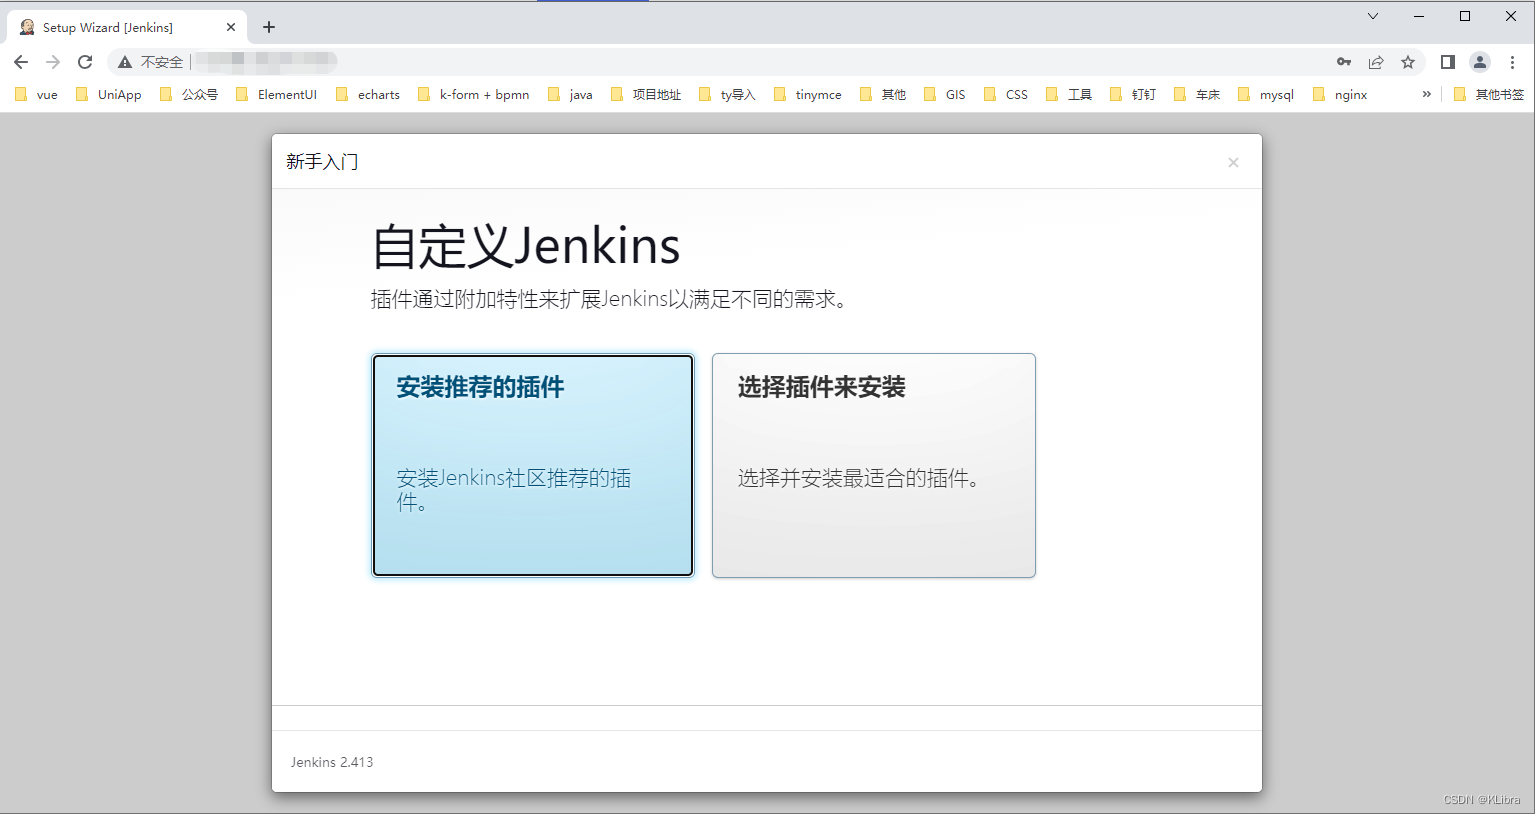Open the ty导入 bookmark folder
This screenshot has width=1535, height=814.
(x=727, y=95)
